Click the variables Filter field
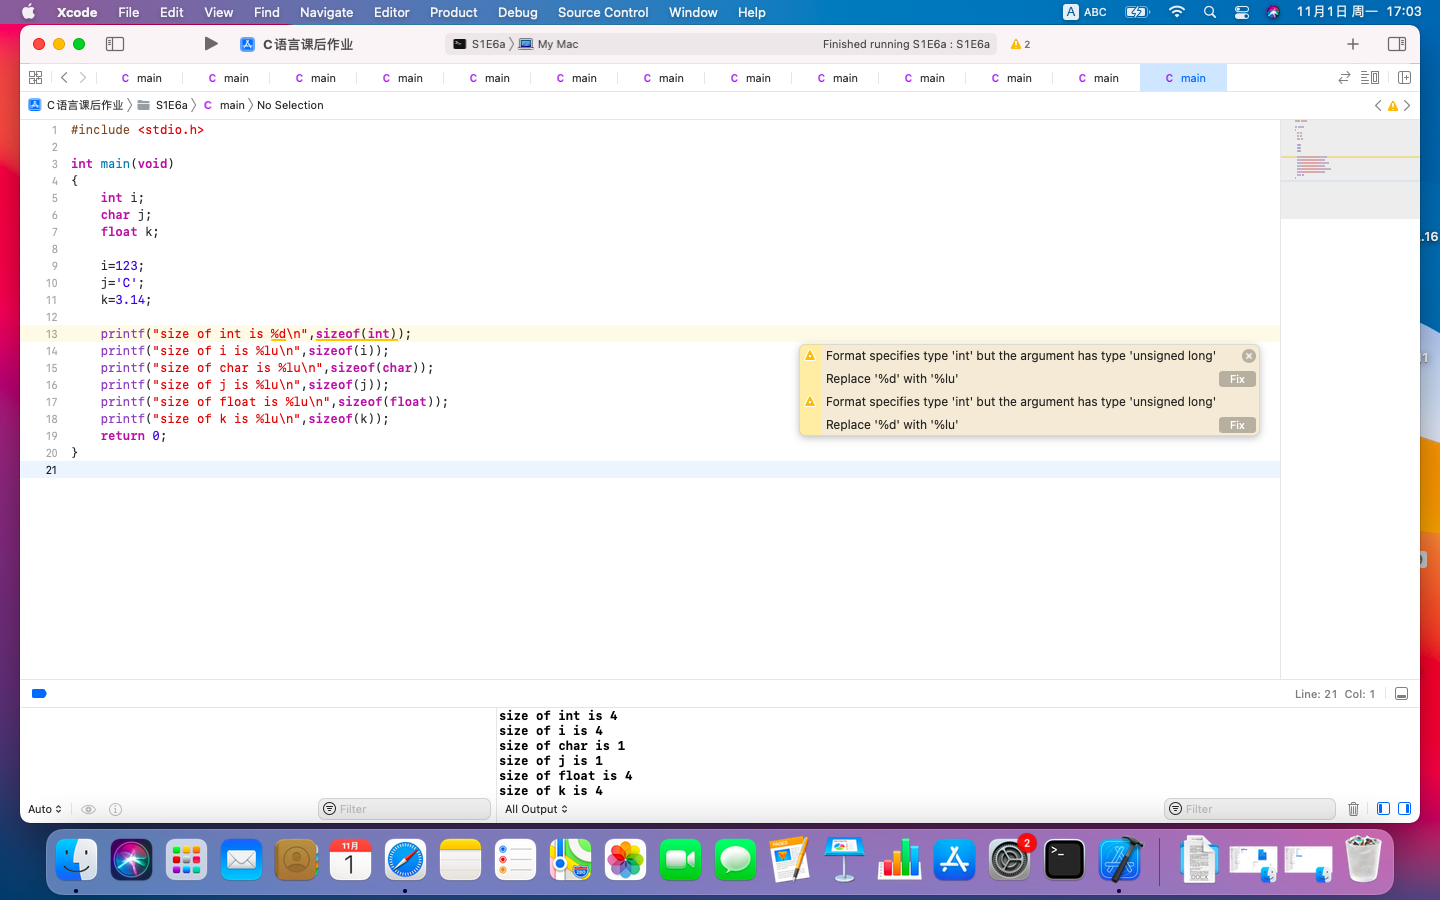1440x900 pixels. [405, 809]
